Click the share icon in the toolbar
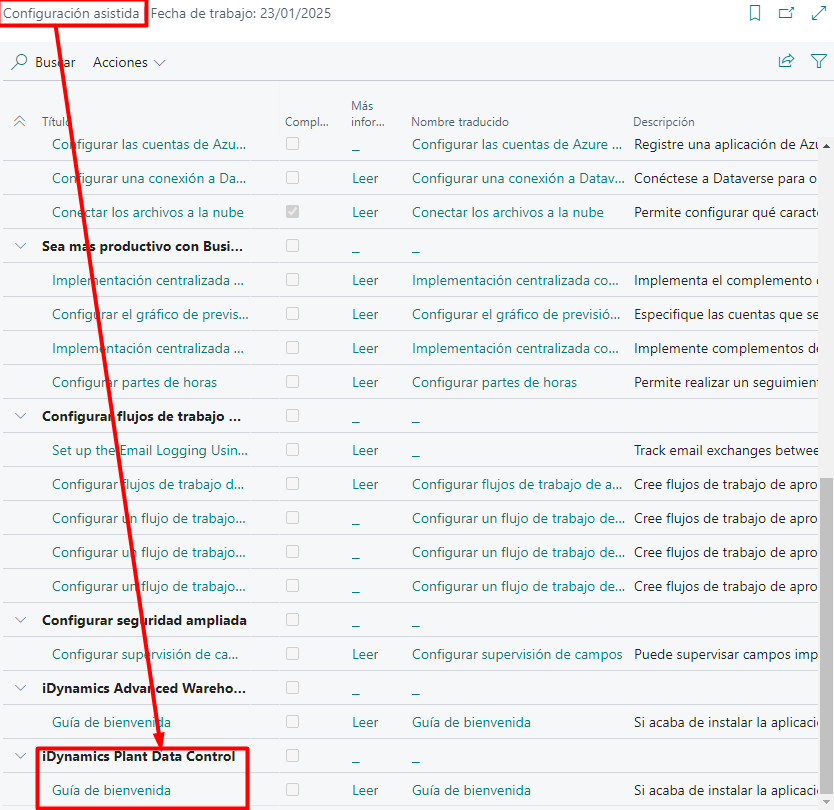 pos(786,62)
